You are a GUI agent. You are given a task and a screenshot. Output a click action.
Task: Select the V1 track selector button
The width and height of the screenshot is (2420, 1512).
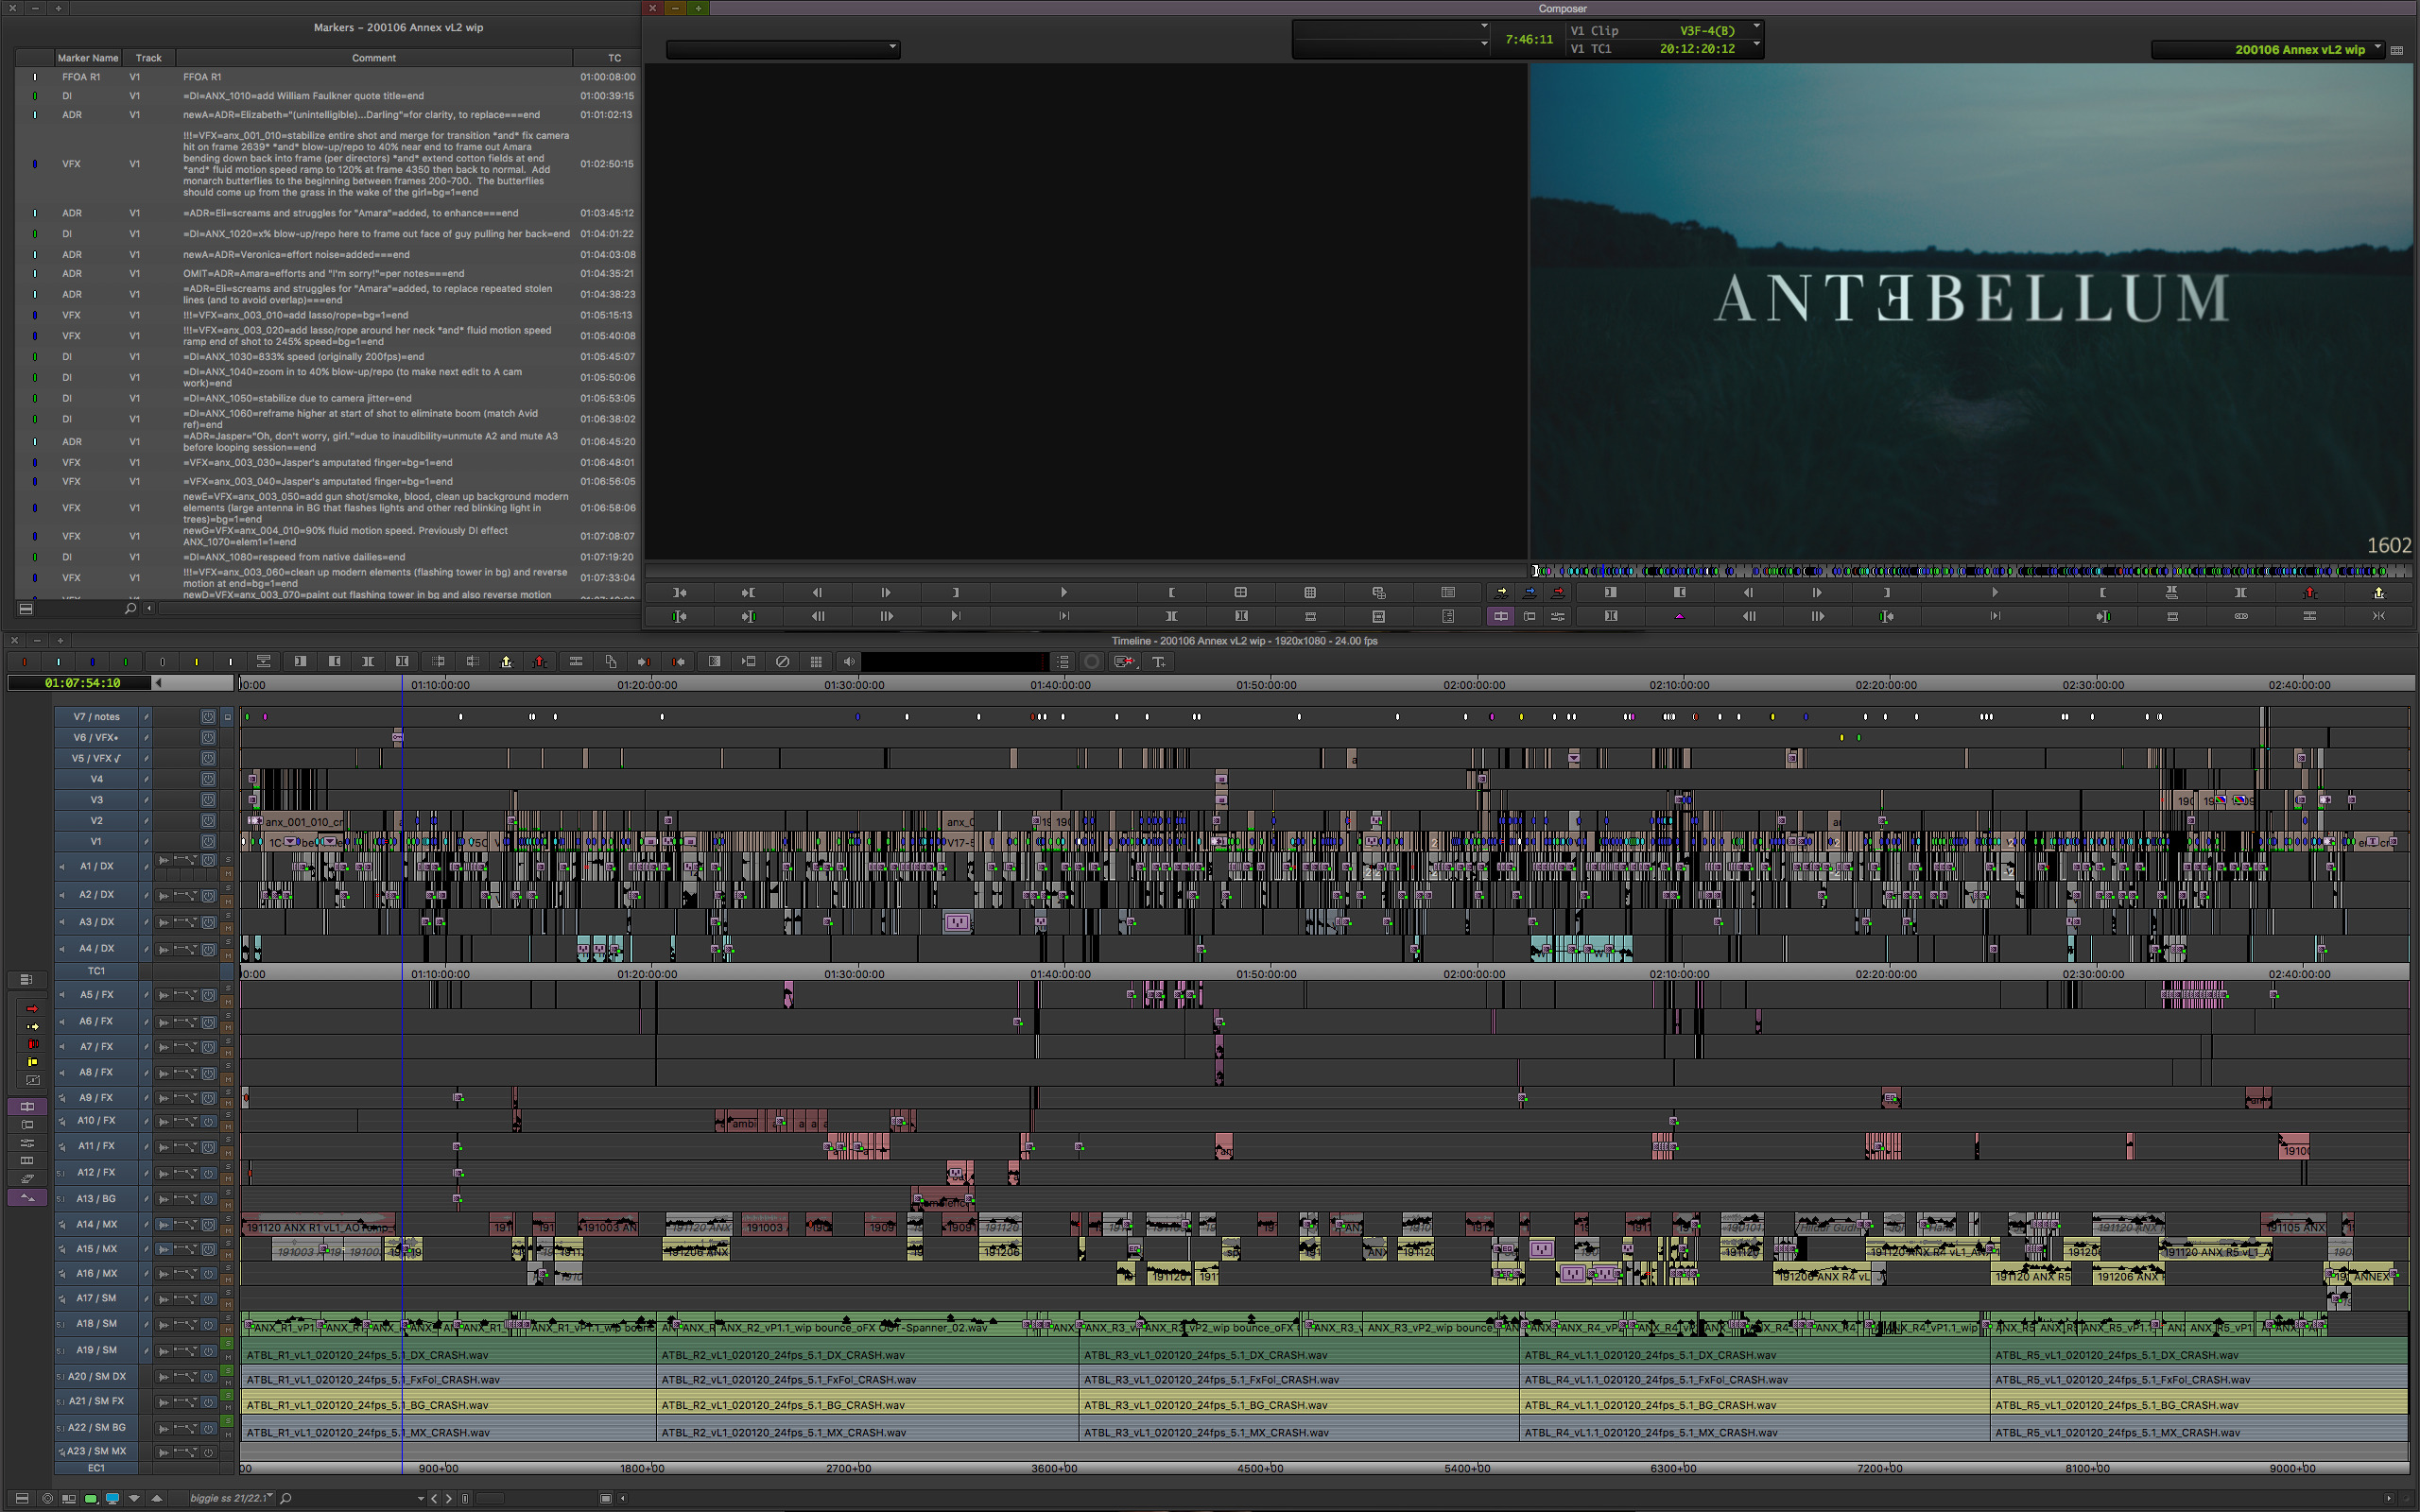[96, 842]
